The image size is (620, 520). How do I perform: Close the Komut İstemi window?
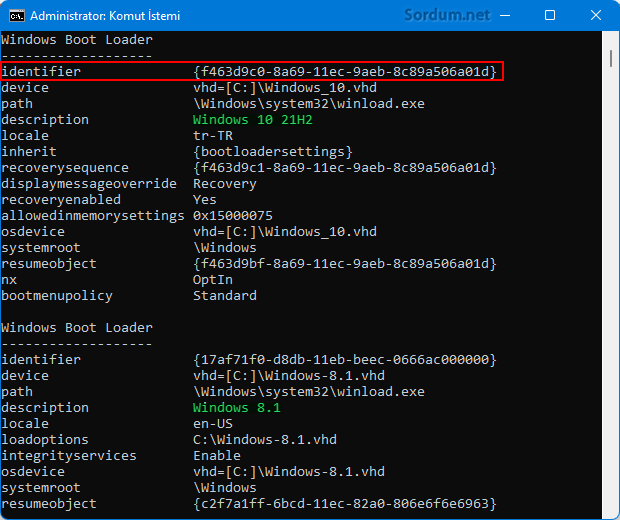[595, 15]
